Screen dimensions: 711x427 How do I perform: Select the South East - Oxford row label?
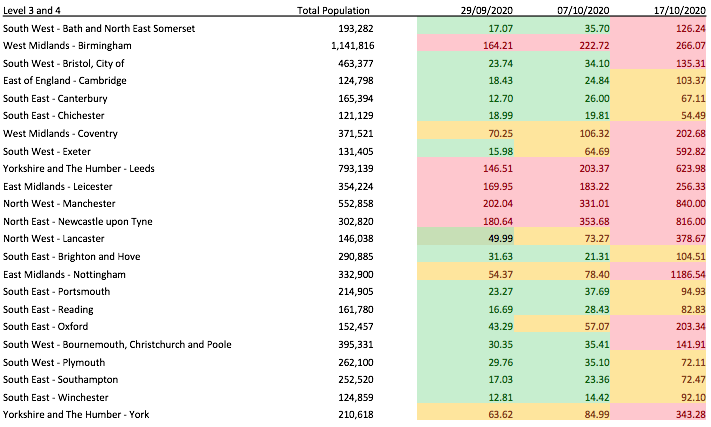tap(45, 327)
